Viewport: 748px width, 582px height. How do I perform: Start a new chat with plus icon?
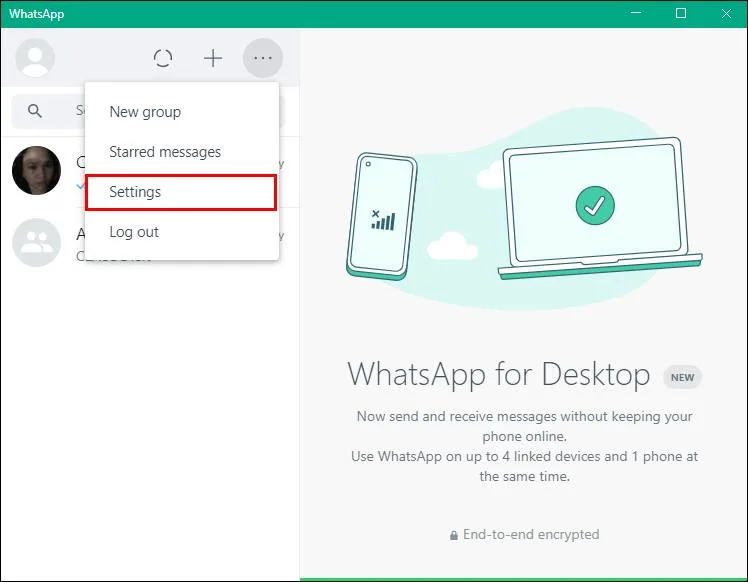point(213,58)
